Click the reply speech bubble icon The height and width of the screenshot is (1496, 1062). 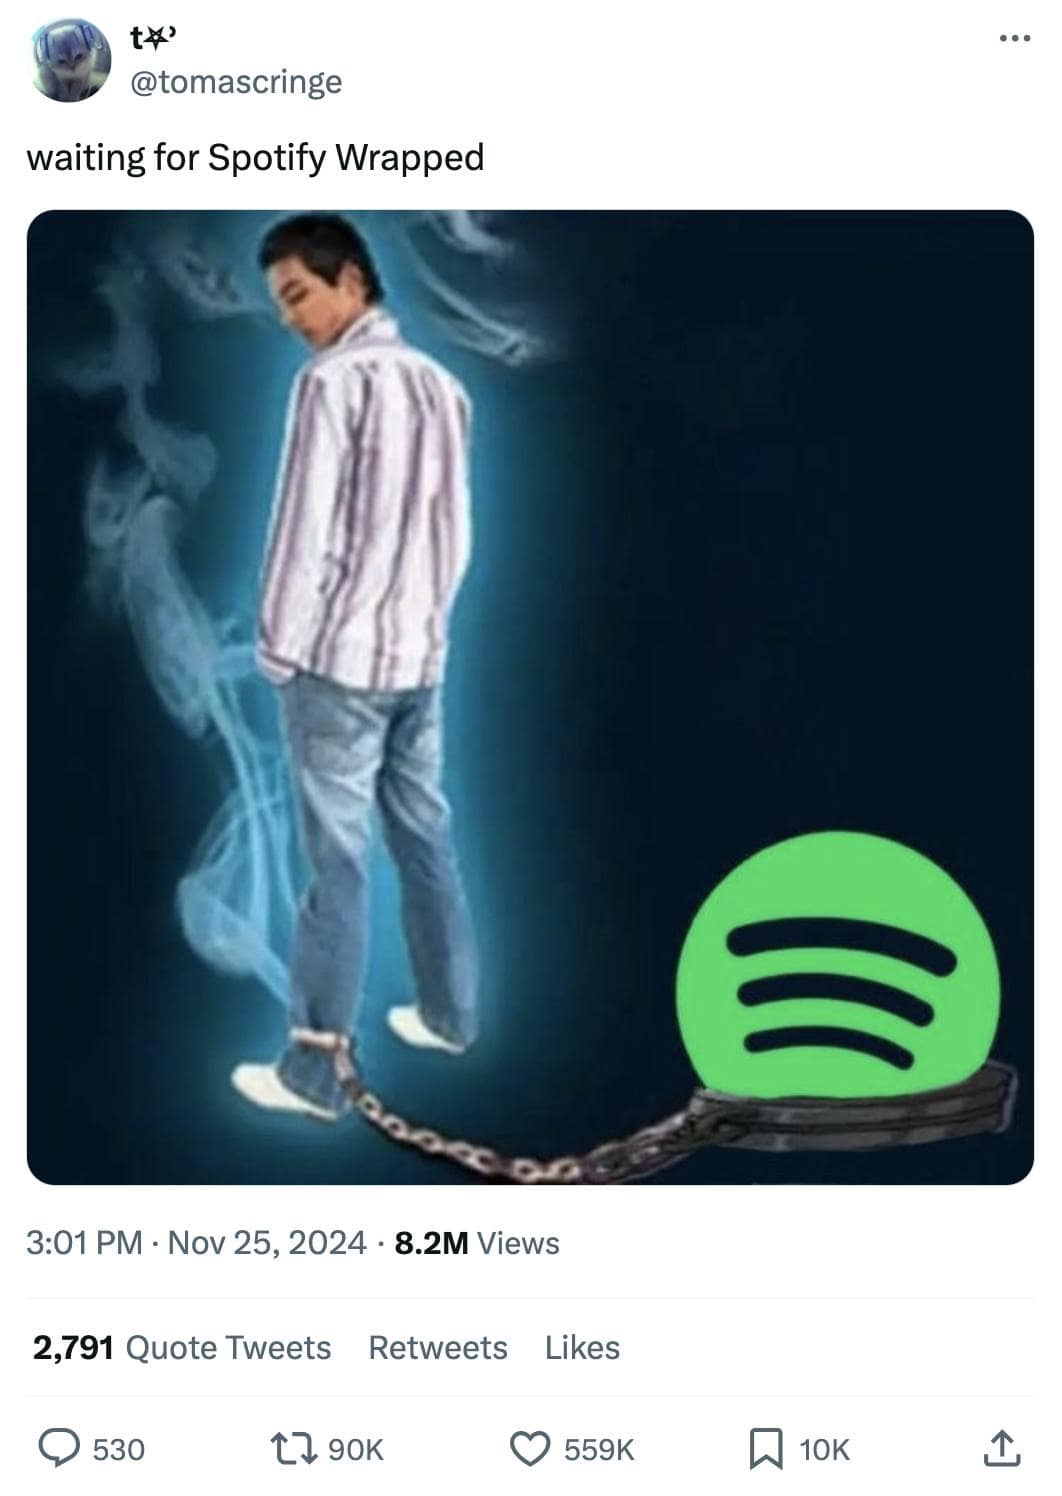point(60,1448)
